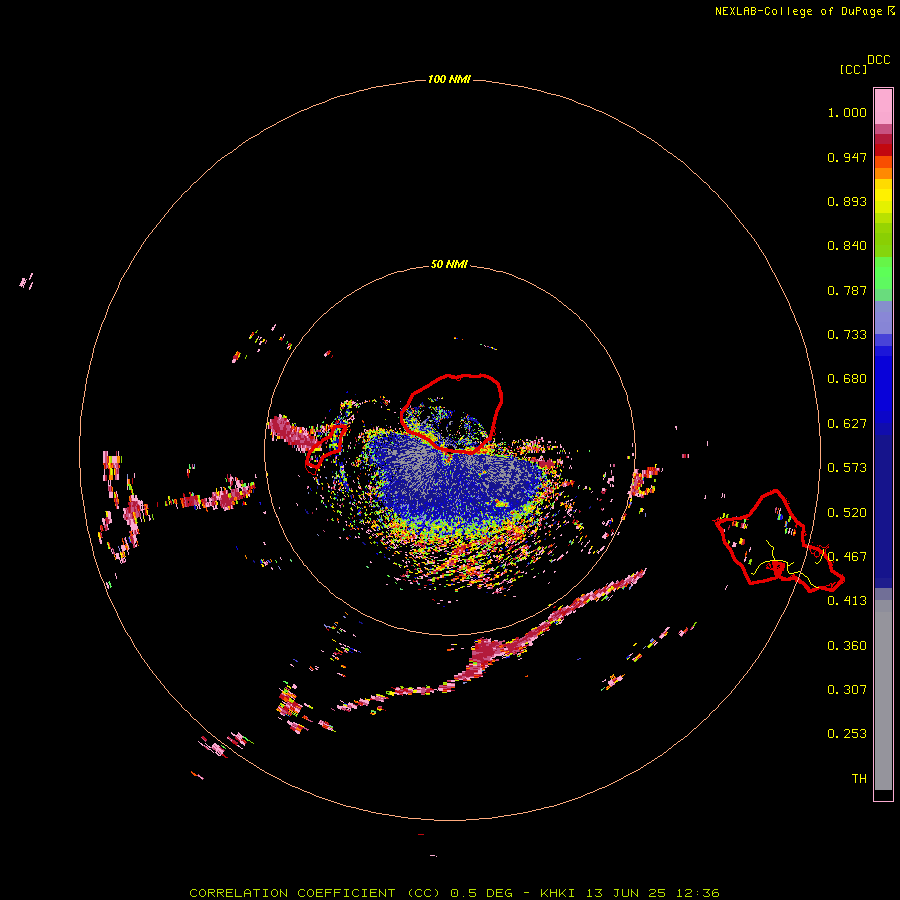The width and height of the screenshot is (900, 900).
Task: Click the 0.573 legend value
Action: pos(847,468)
